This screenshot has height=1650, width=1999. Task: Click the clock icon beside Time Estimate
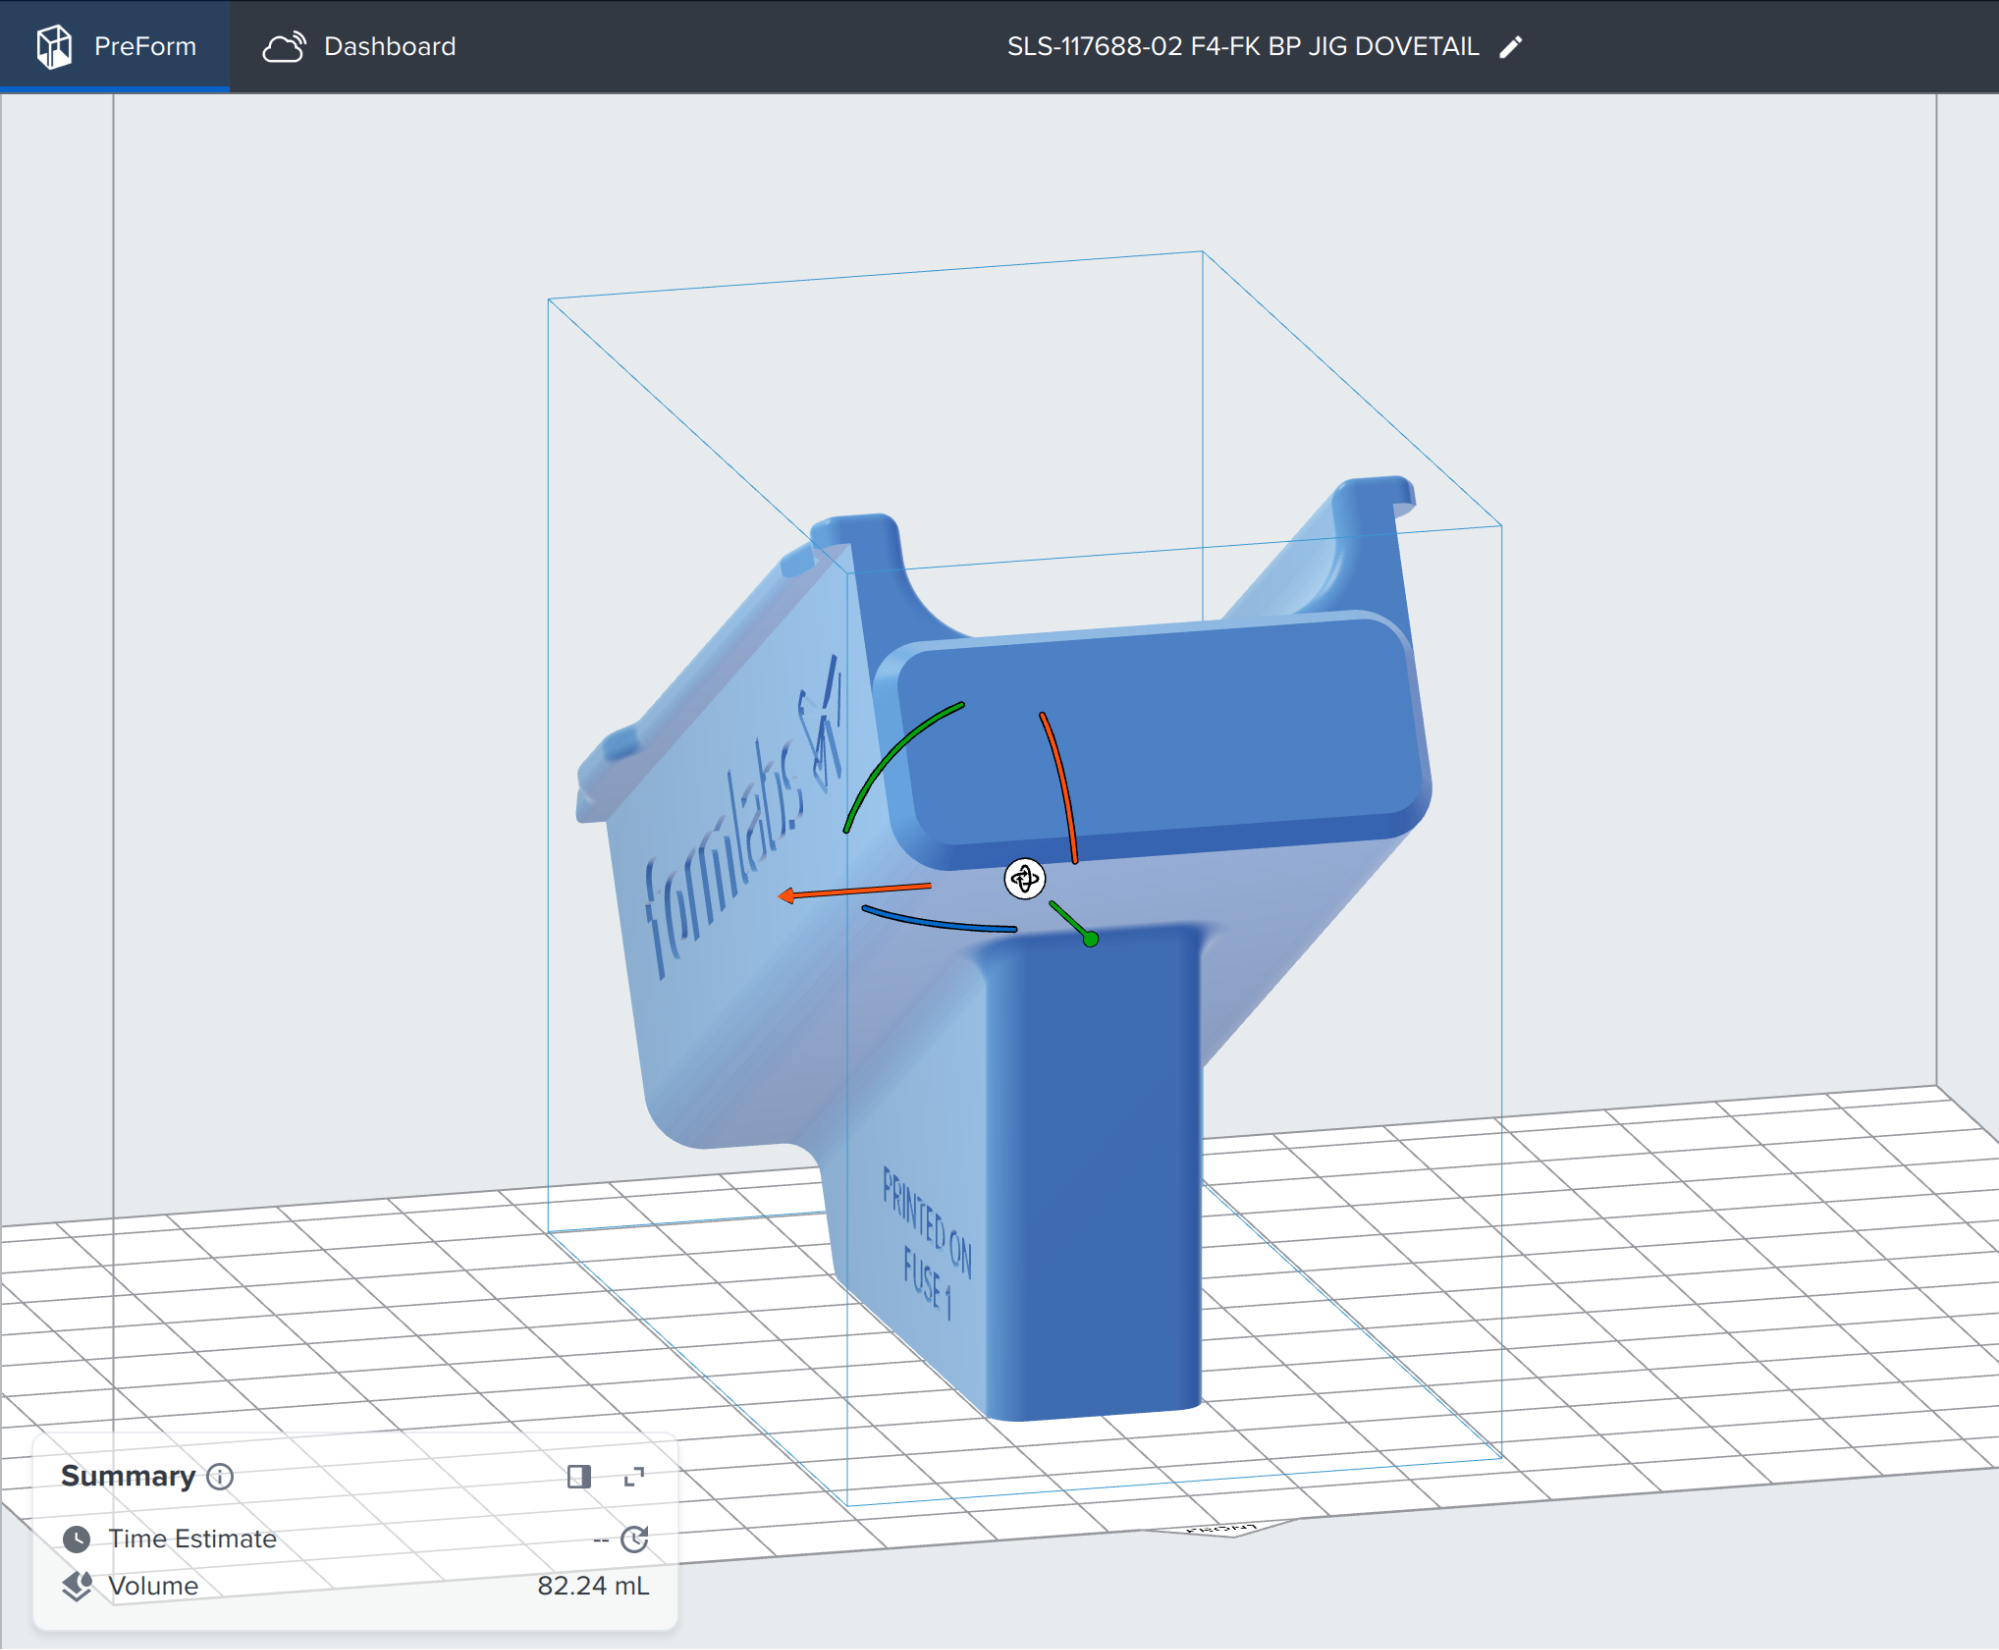[78, 1539]
